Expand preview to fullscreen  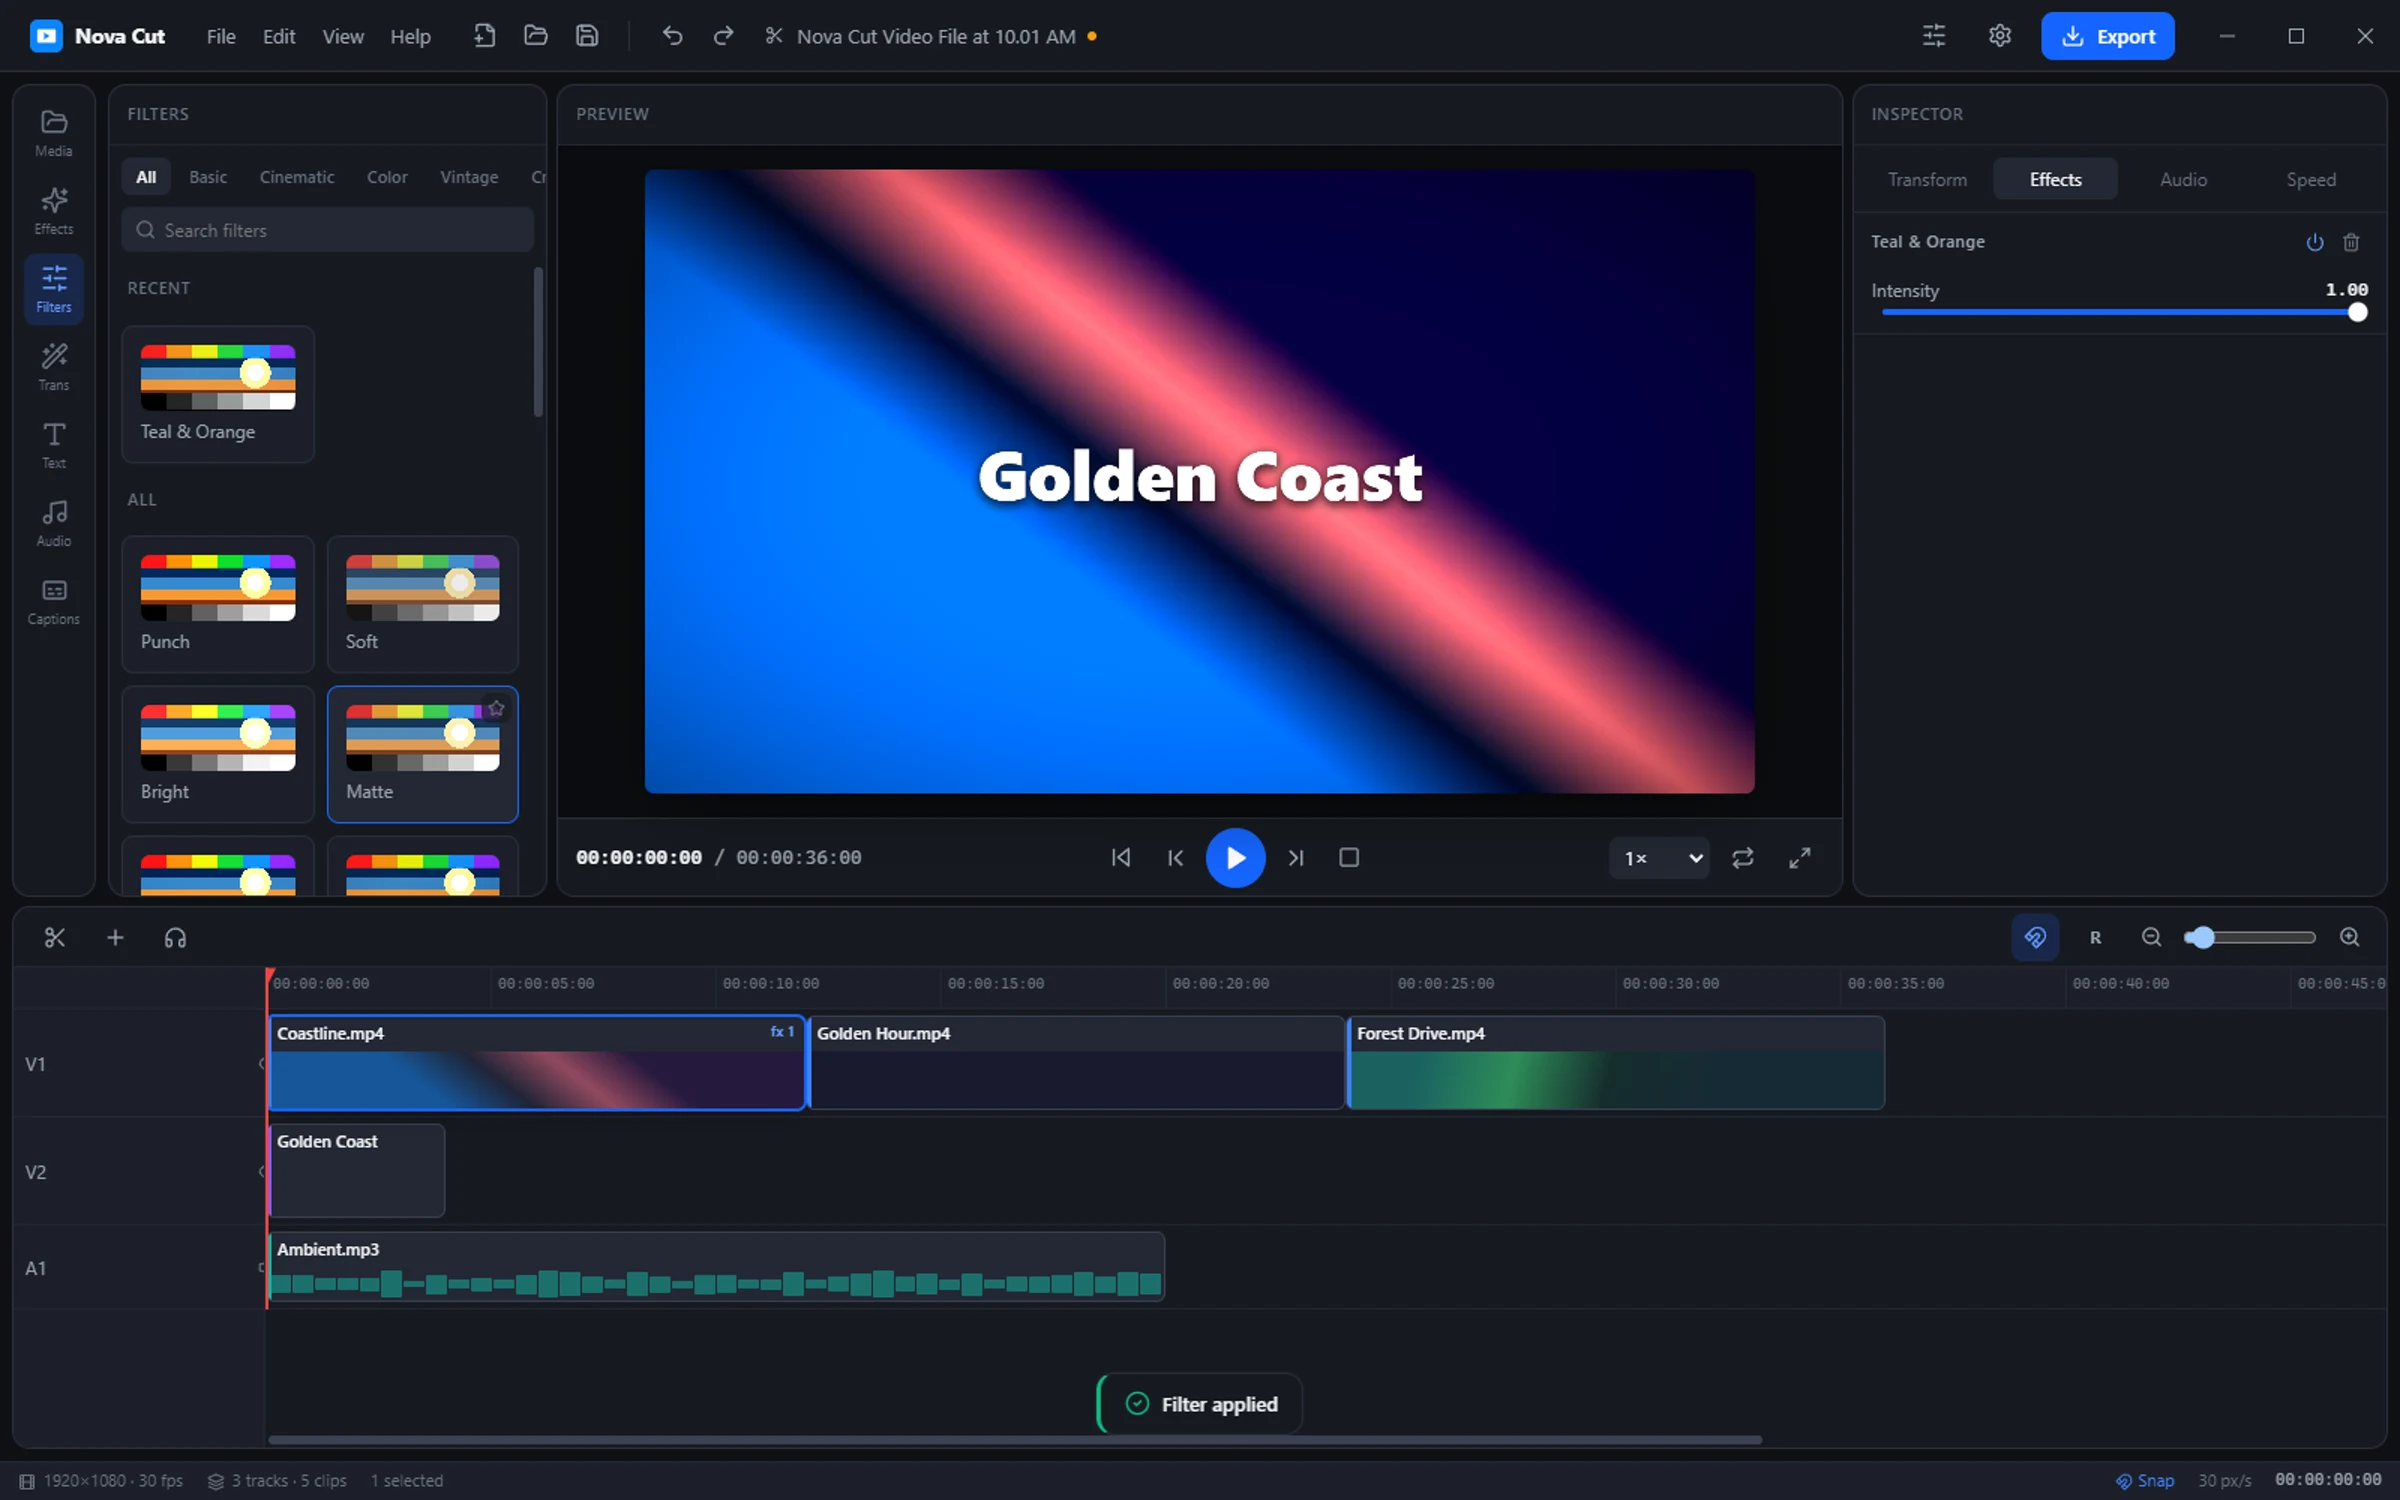1800,858
